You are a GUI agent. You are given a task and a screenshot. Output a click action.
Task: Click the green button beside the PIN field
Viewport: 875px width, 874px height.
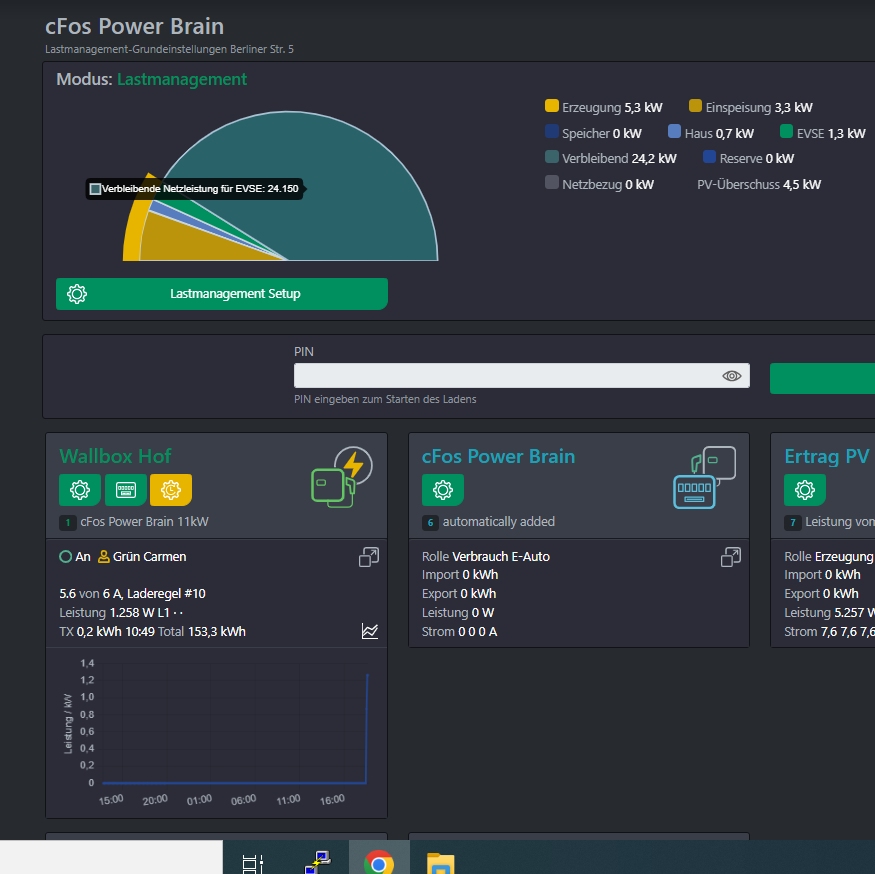[x=823, y=378]
